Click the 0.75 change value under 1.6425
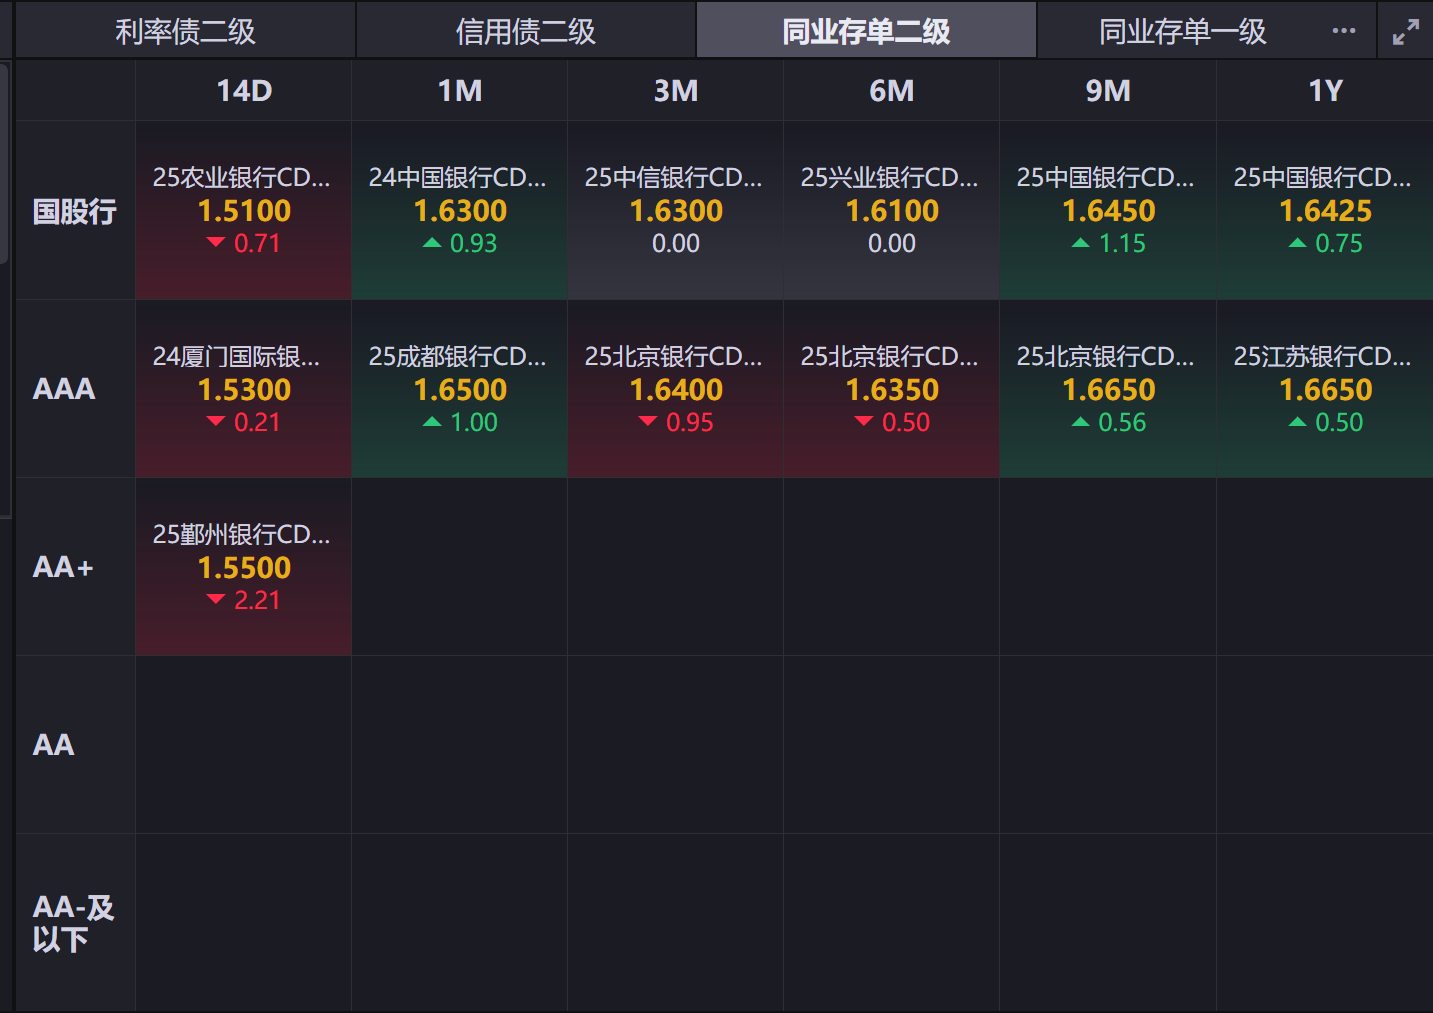The width and height of the screenshot is (1433, 1013). 1339,243
